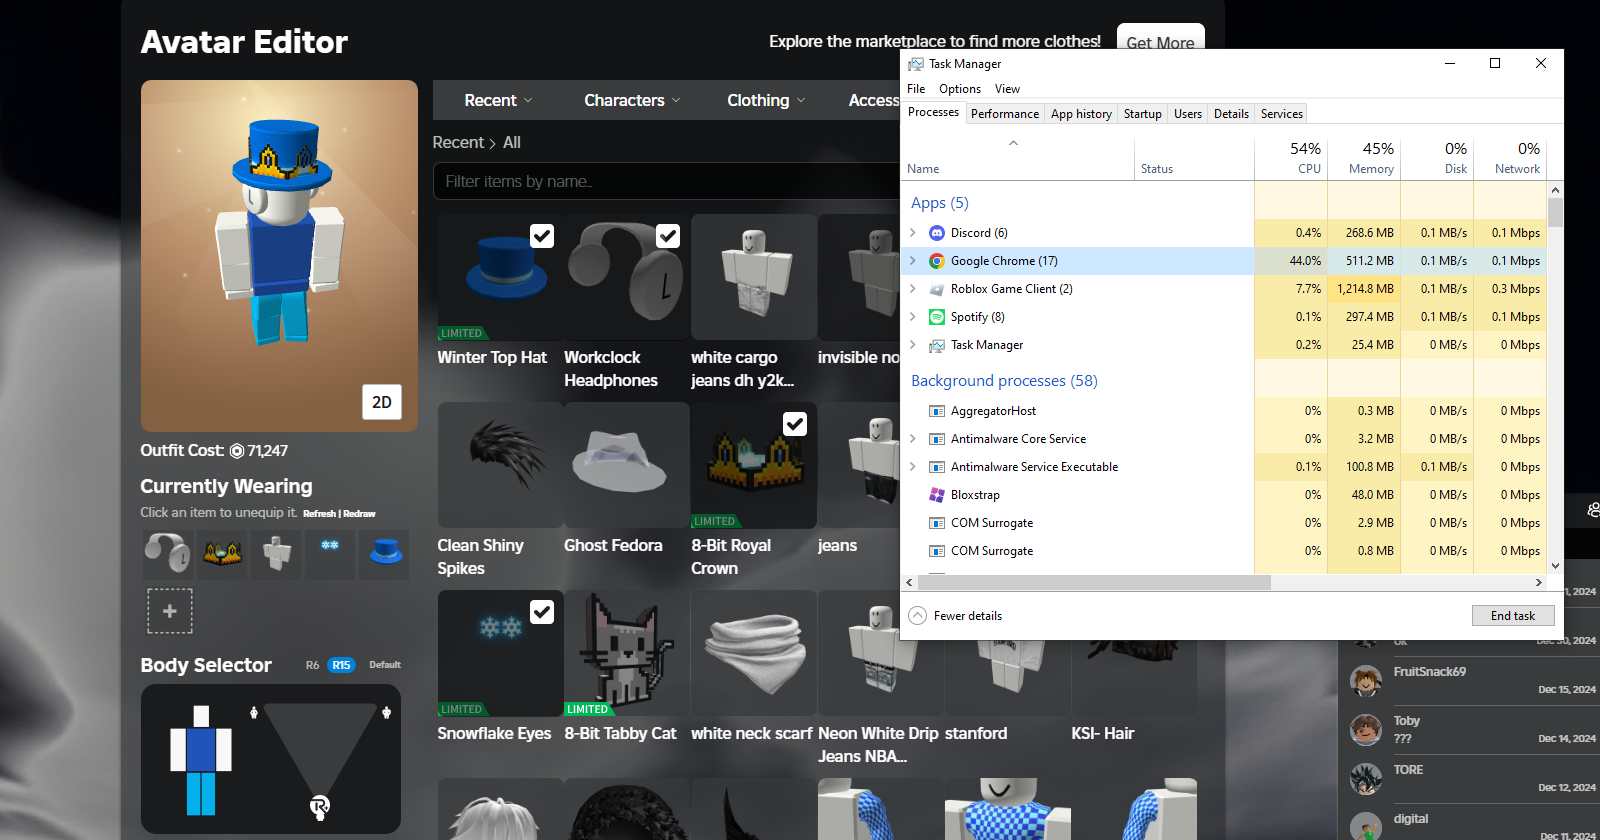Click the Google Chrome icon in process list
Viewport: 1600px width, 840px height.
[937, 261]
